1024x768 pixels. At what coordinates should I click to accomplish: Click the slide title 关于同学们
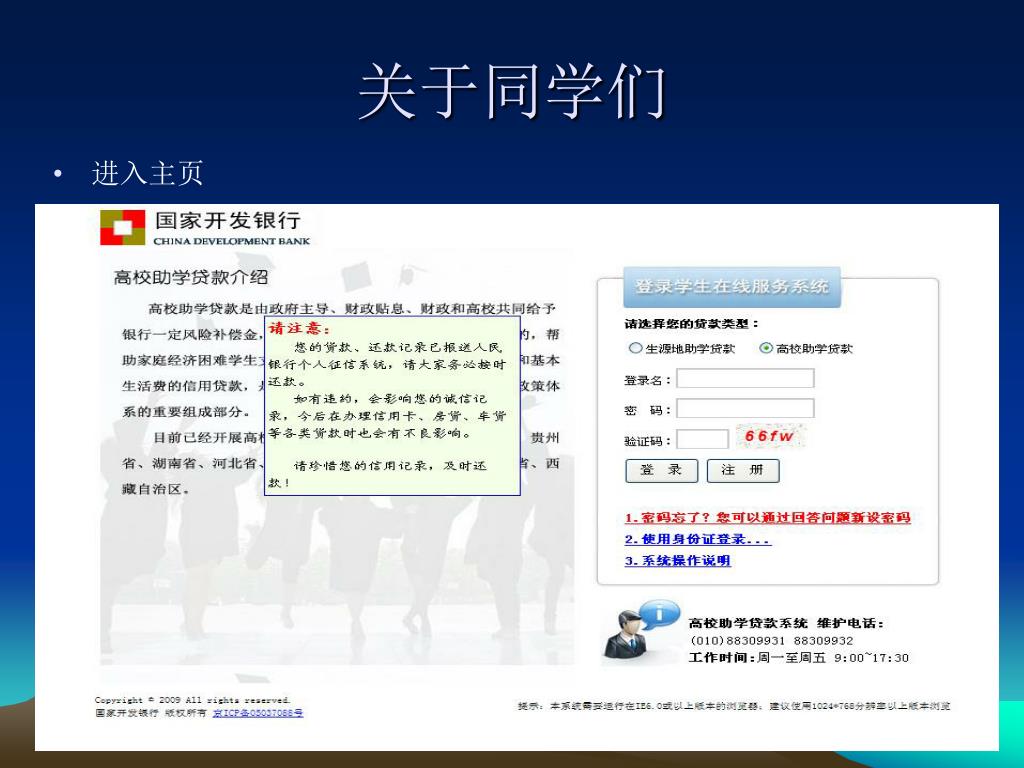(512, 91)
